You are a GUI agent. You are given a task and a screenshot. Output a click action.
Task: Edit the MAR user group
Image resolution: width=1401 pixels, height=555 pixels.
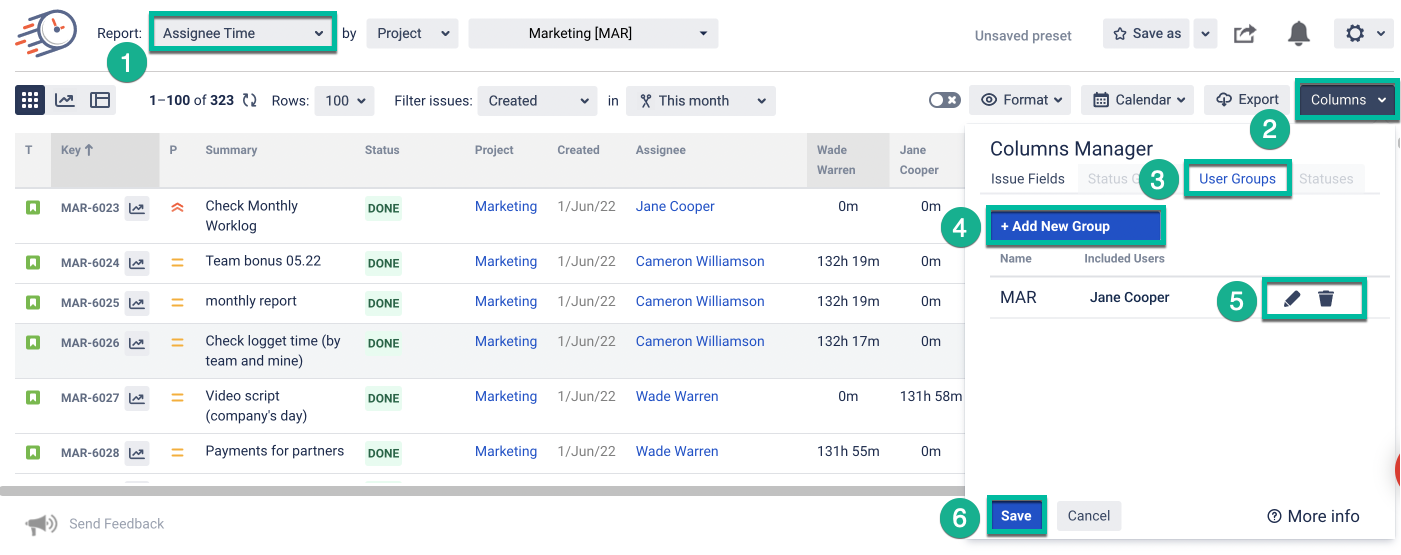[x=1292, y=298]
